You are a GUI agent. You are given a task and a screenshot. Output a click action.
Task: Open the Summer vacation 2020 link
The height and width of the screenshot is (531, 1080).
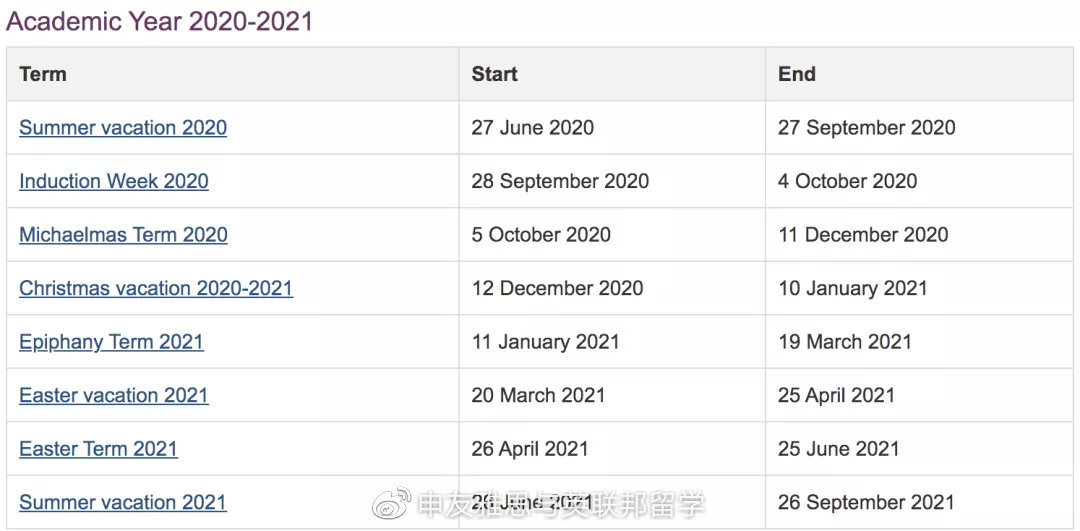click(123, 128)
